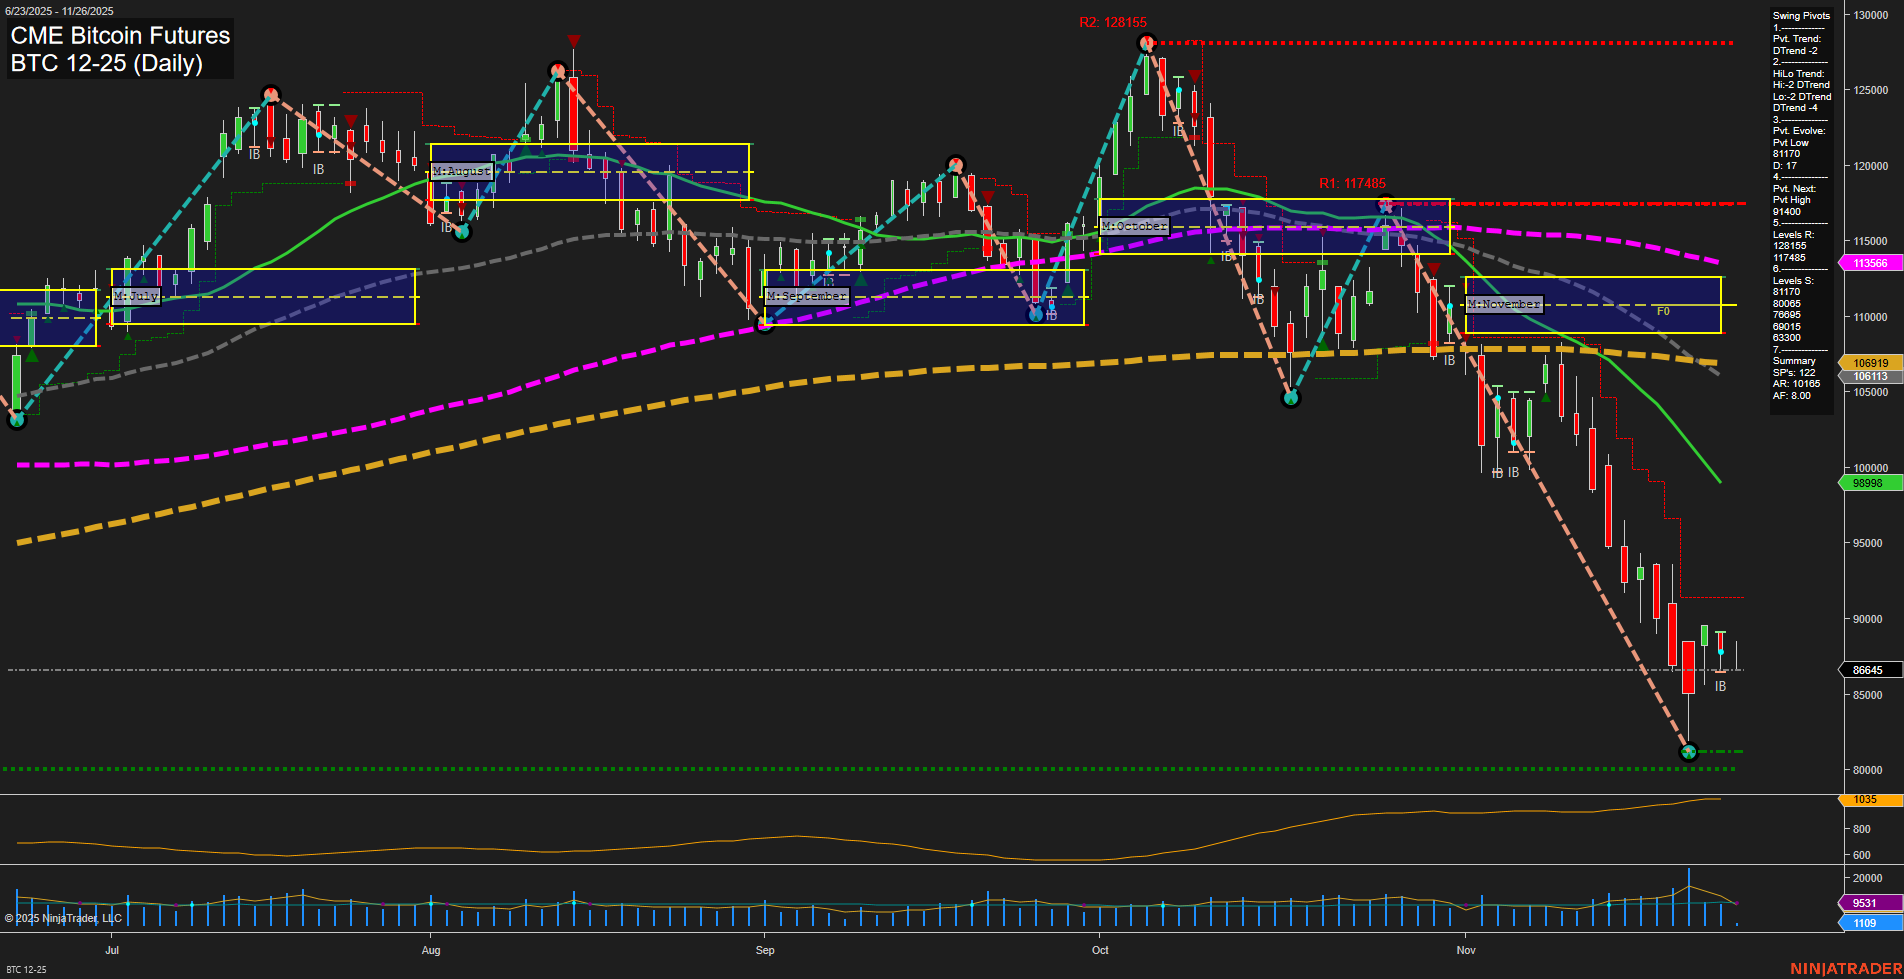Click the M:September label box
This screenshot has width=1904, height=979.
[x=806, y=296]
